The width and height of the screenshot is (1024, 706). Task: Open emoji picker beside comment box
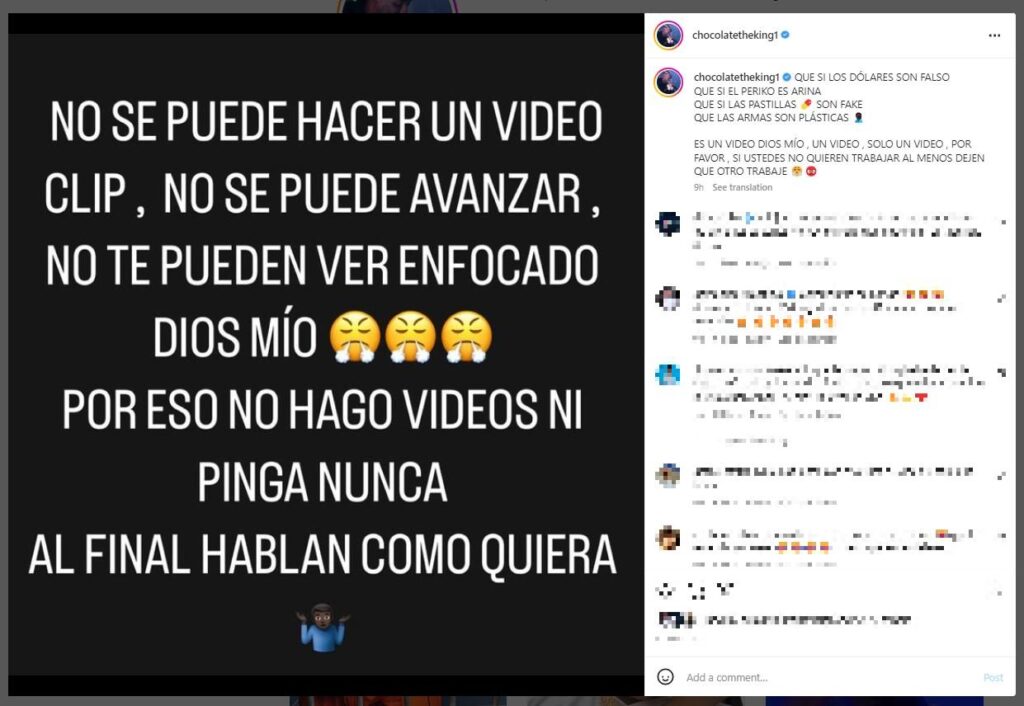point(665,677)
